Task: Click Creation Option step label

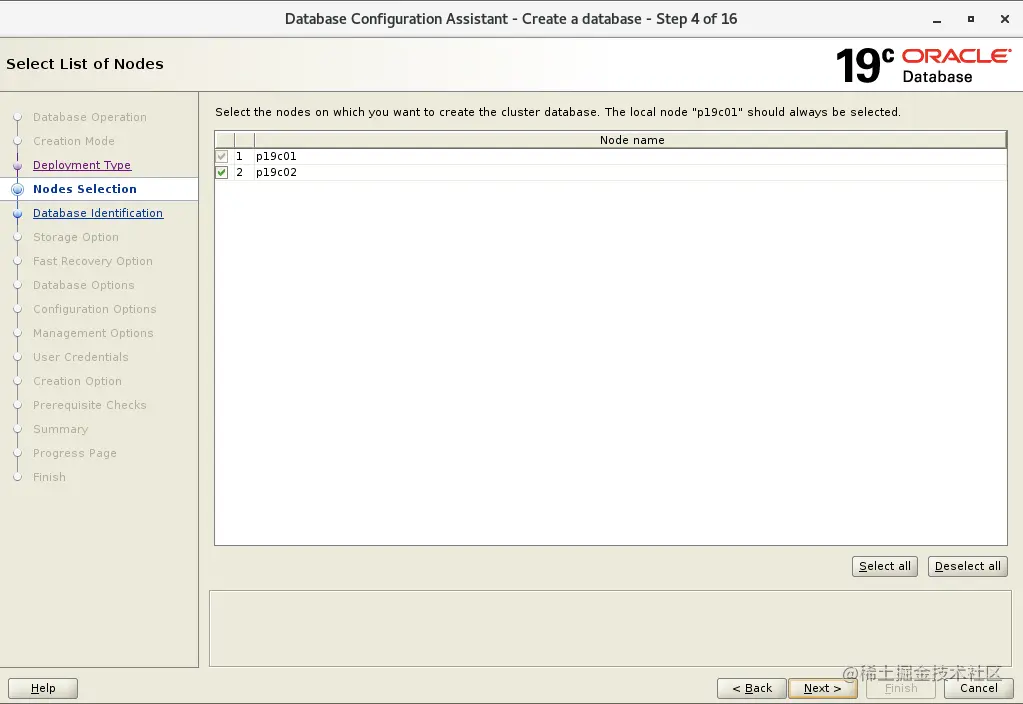Action: click(x=77, y=381)
